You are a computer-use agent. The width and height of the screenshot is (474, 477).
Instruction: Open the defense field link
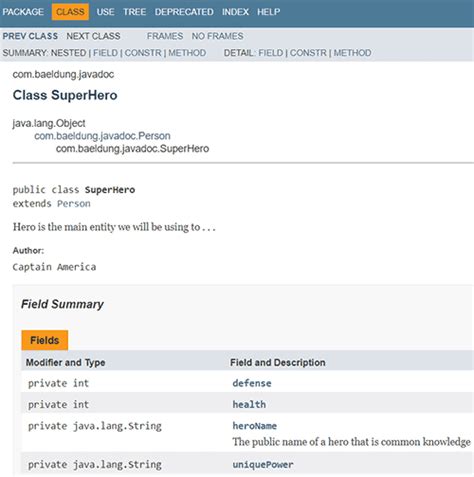coord(252,383)
